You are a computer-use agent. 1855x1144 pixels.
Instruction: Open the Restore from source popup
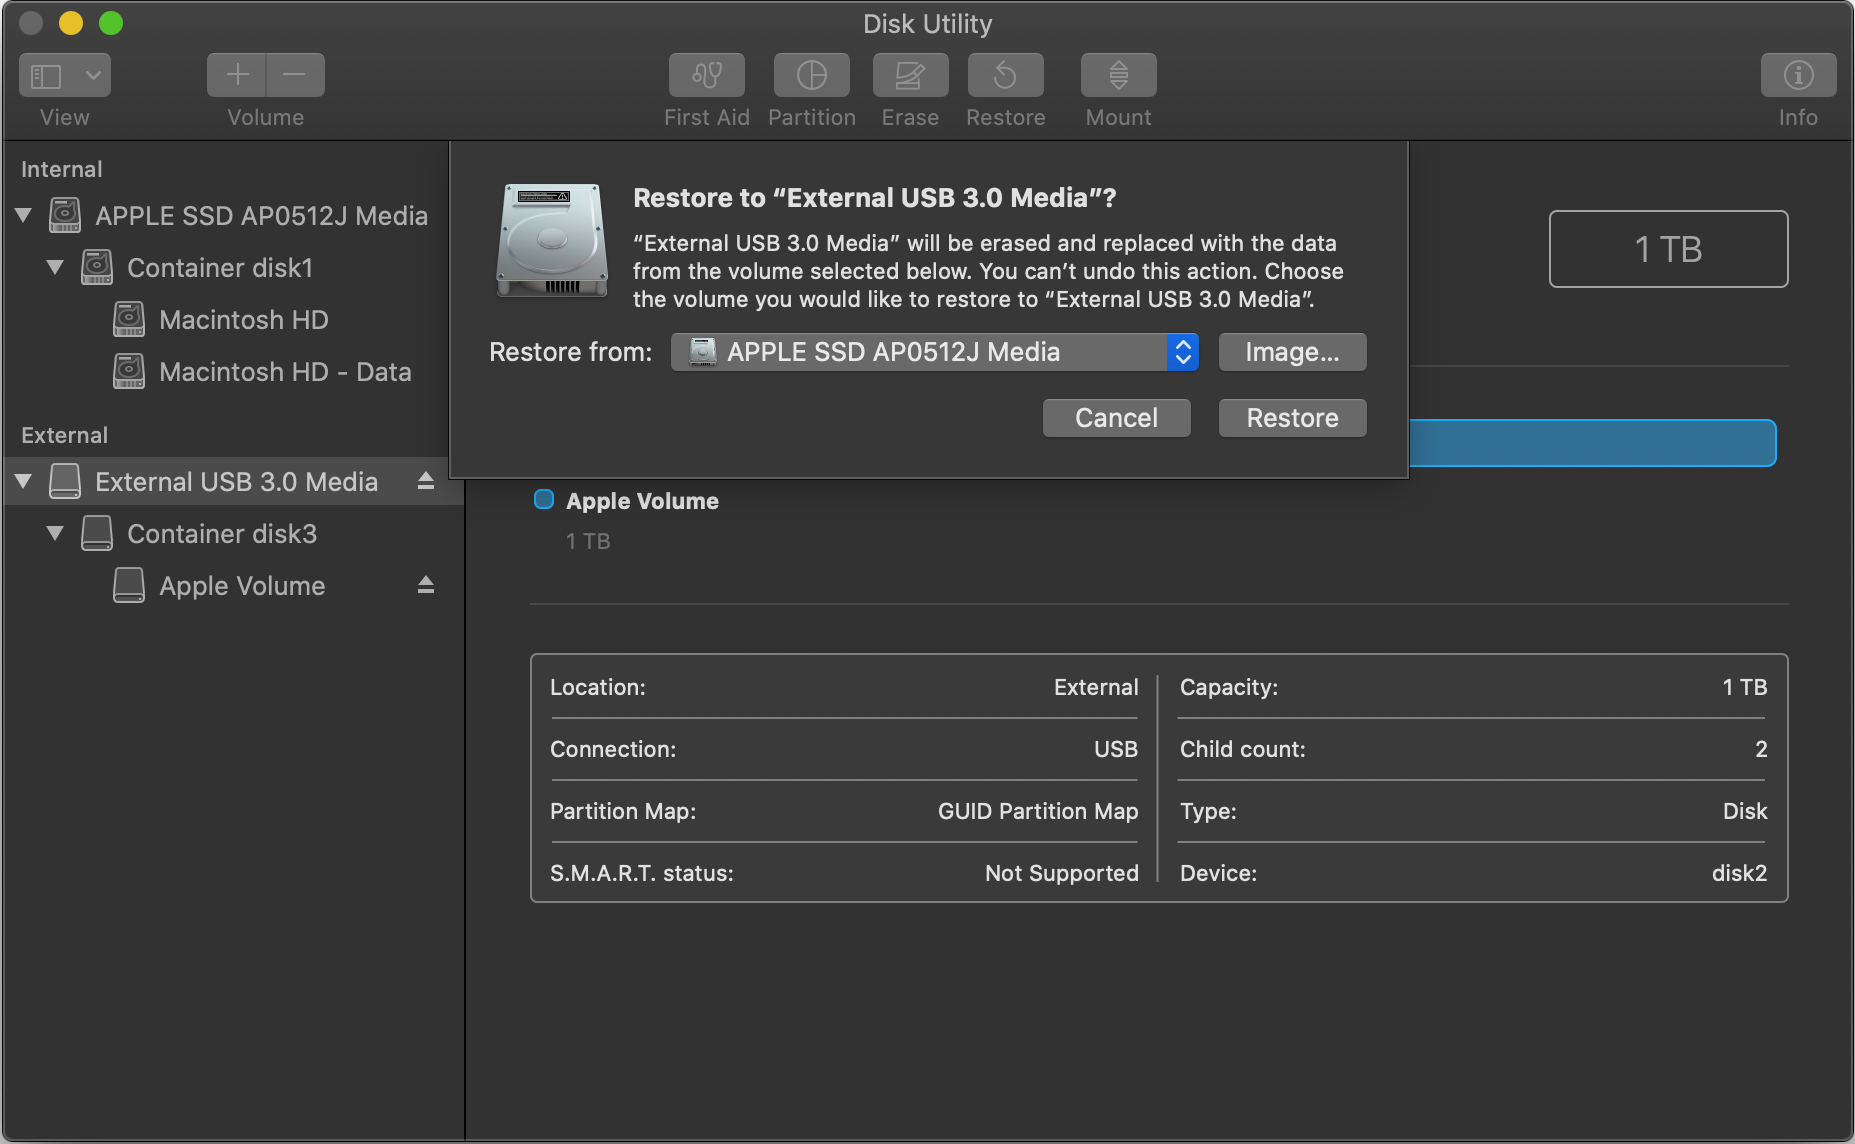click(934, 352)
